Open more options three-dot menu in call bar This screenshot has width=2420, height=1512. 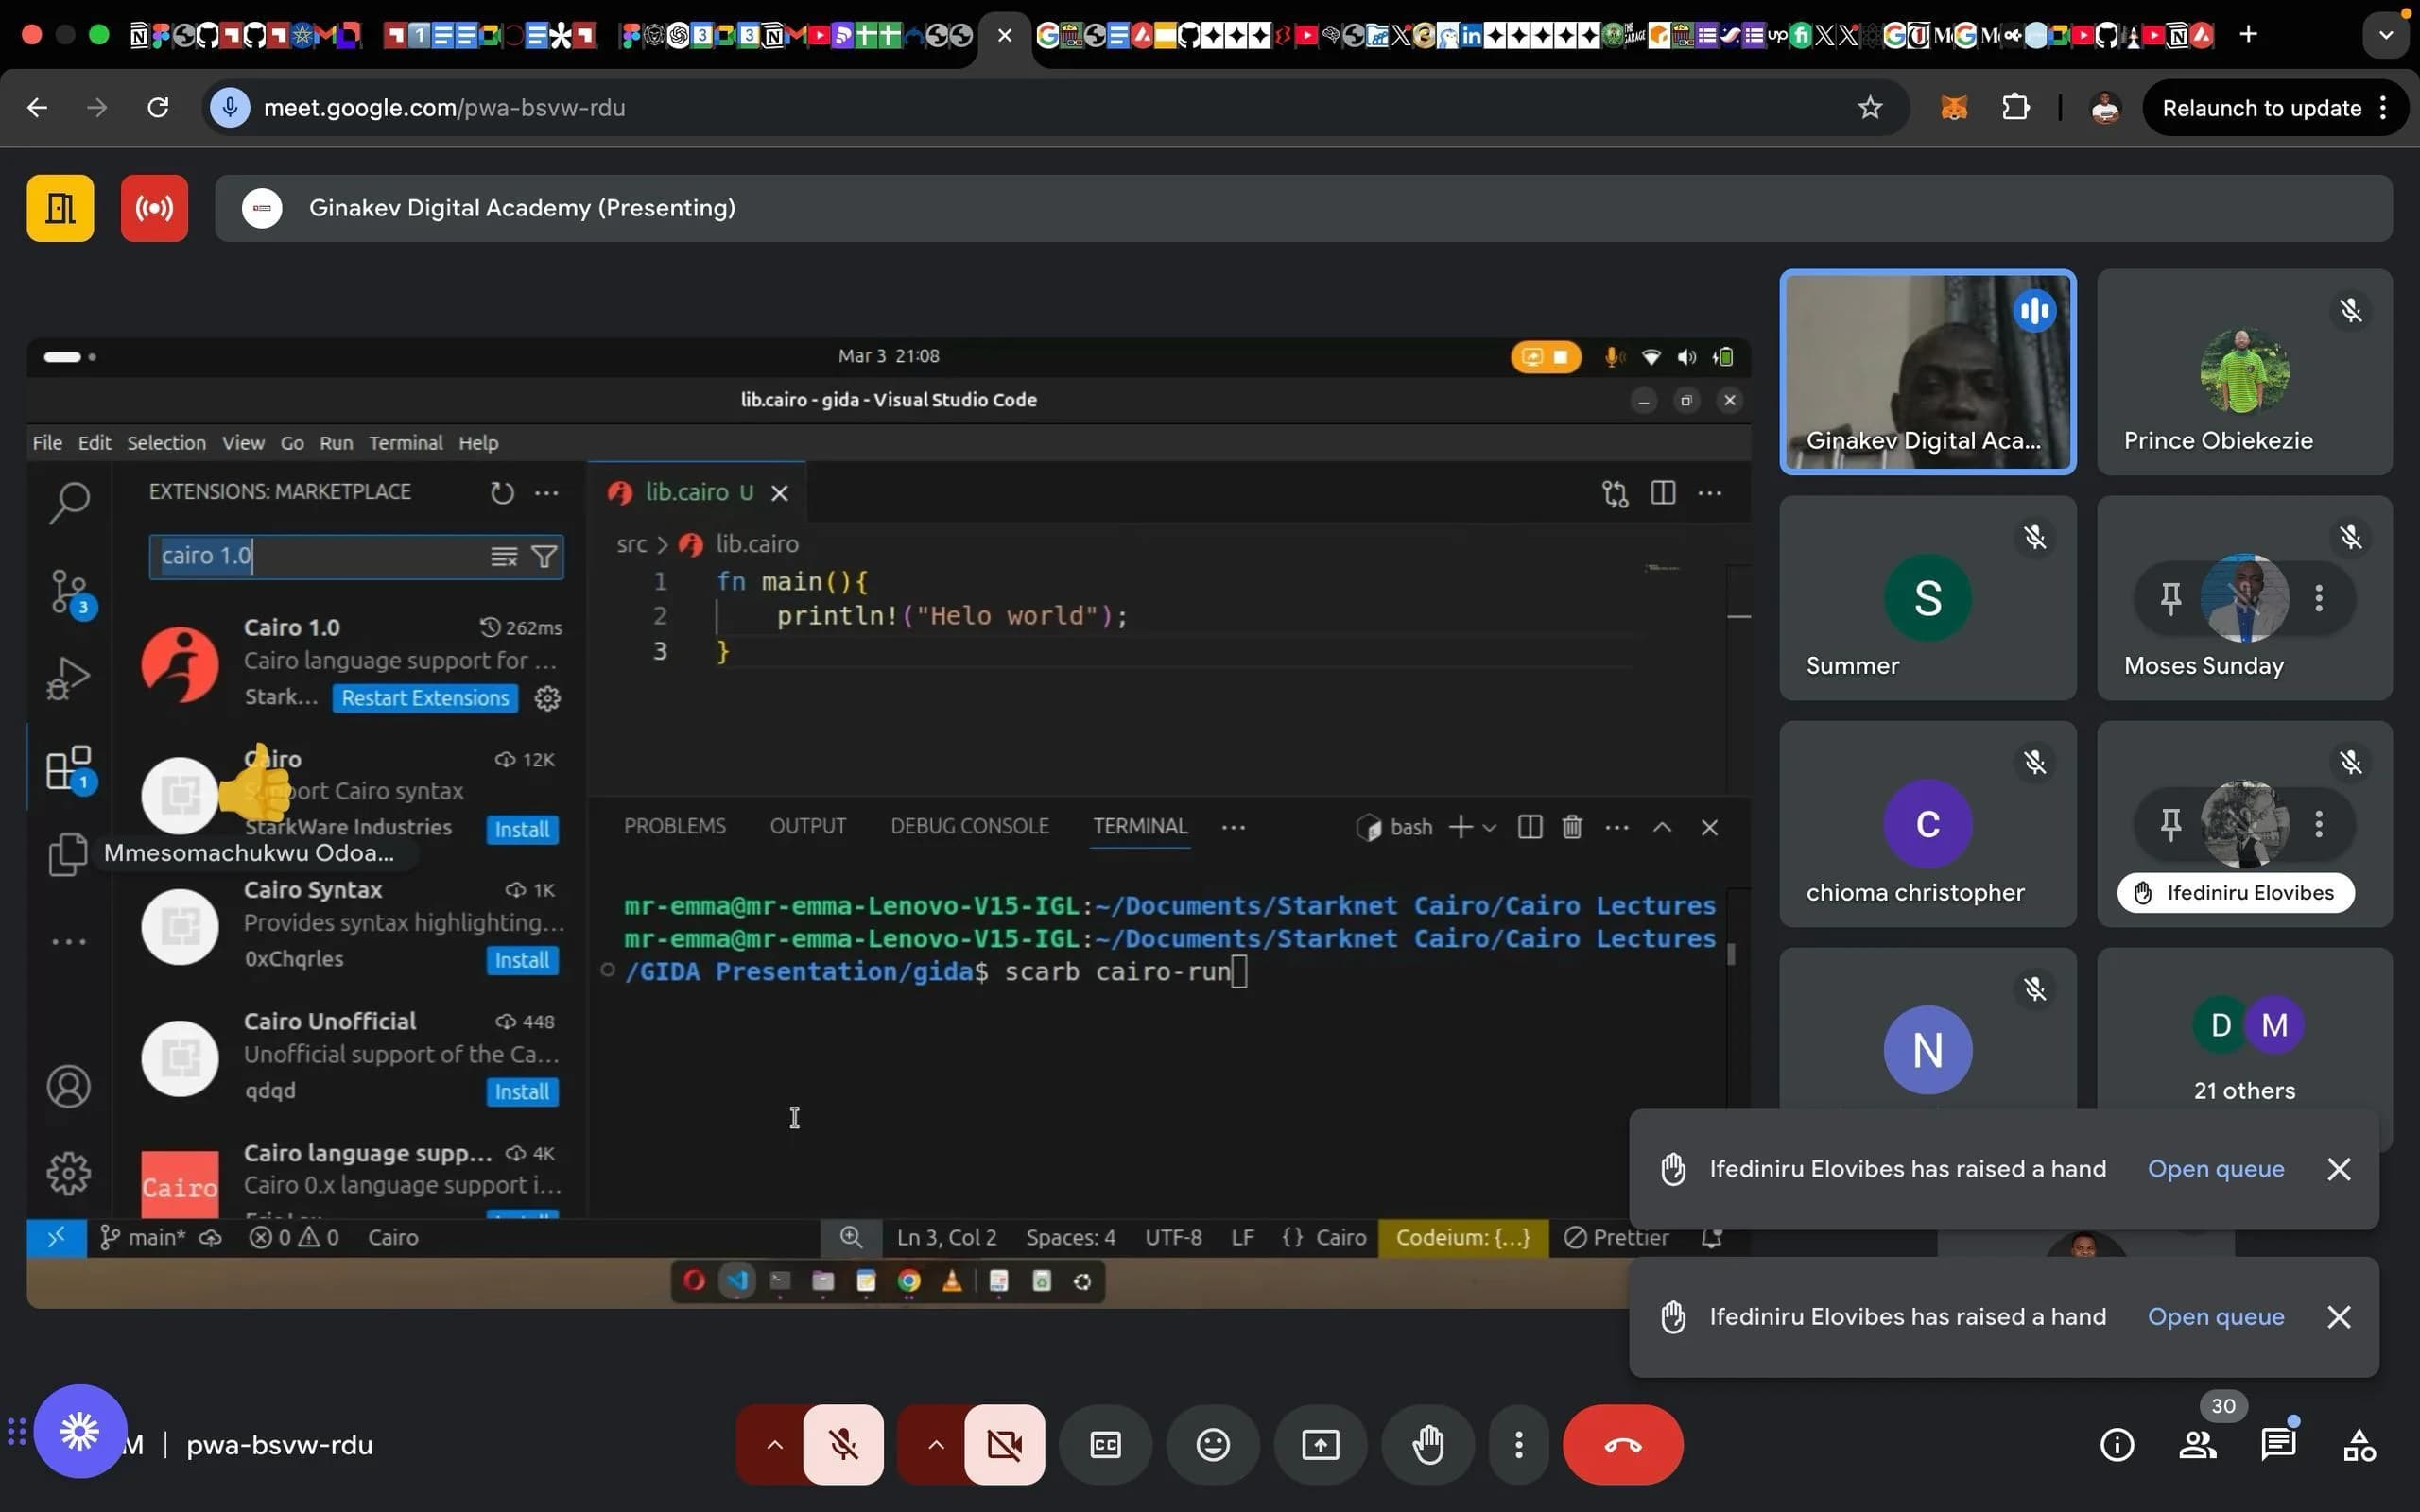coord(1518,1444)
